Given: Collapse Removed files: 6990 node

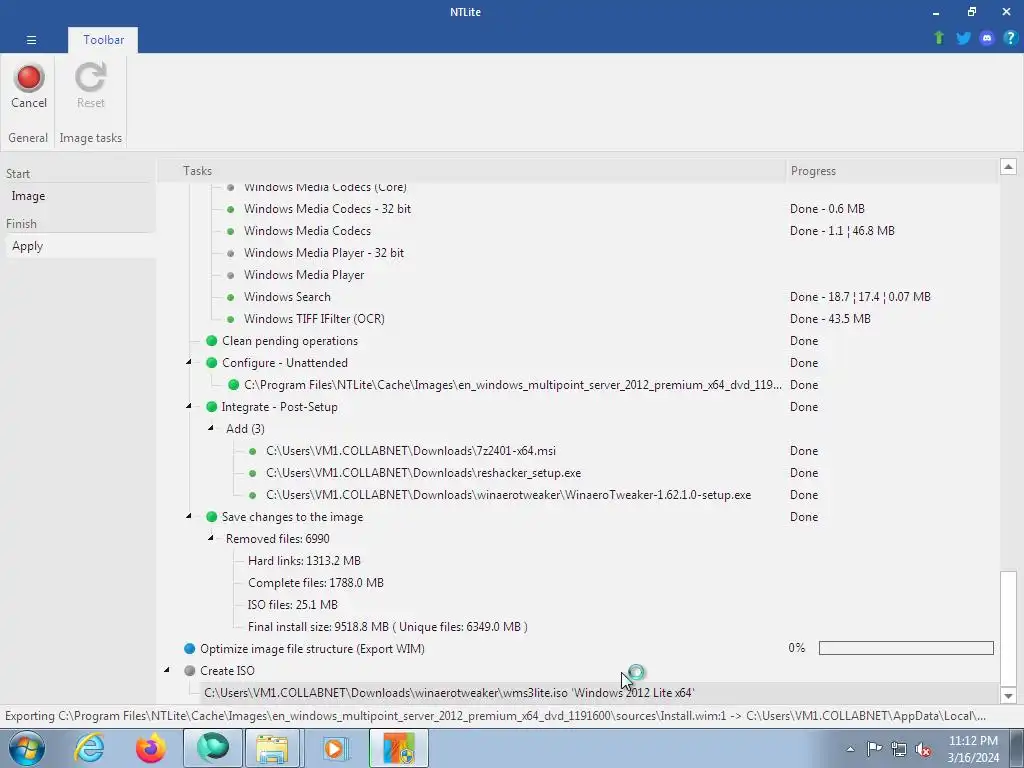Looking at the screenshot, I should pyautogui.click(x=210, y=537).
